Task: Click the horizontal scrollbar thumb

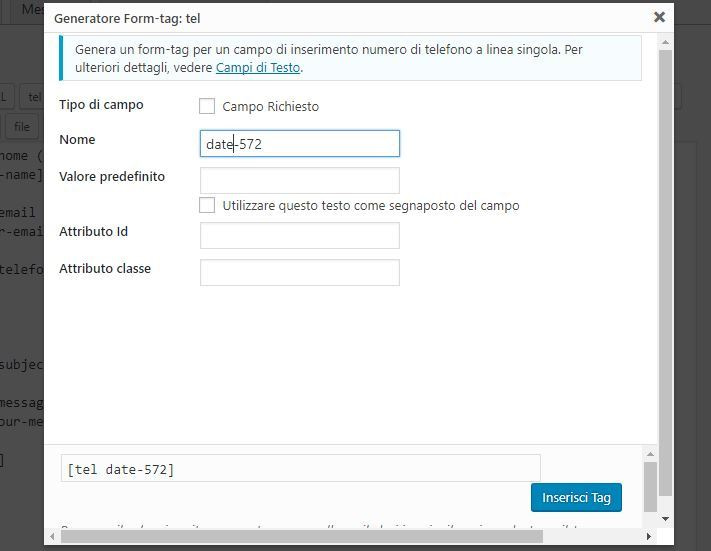Action: point(302,536)
